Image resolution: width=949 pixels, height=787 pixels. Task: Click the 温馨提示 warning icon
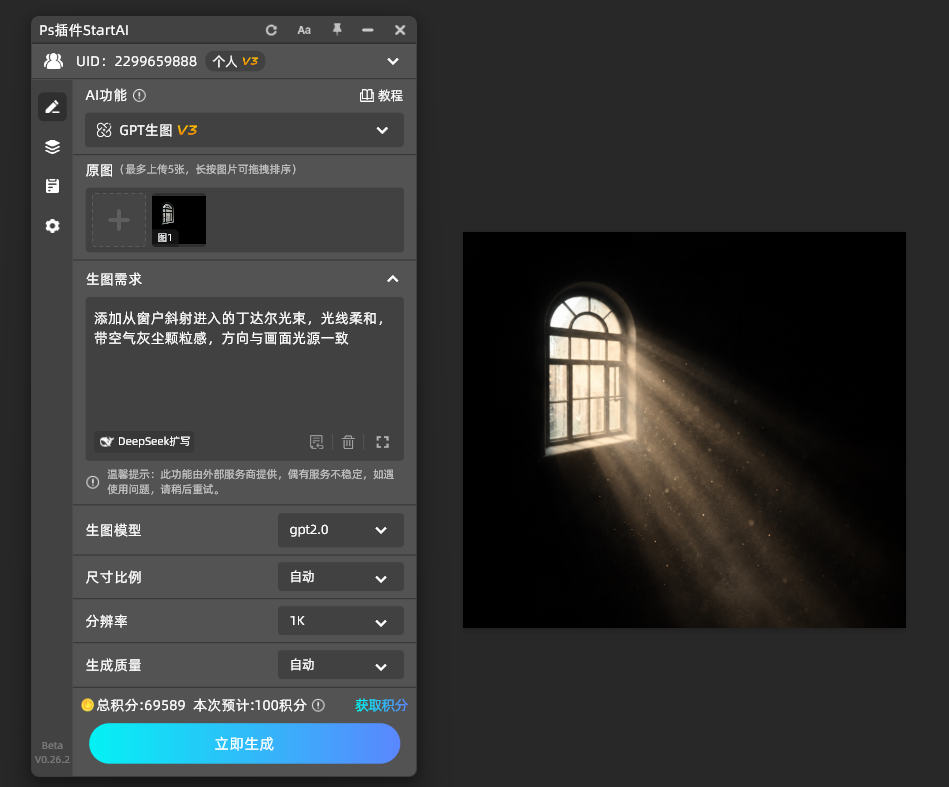click(93, 482)
